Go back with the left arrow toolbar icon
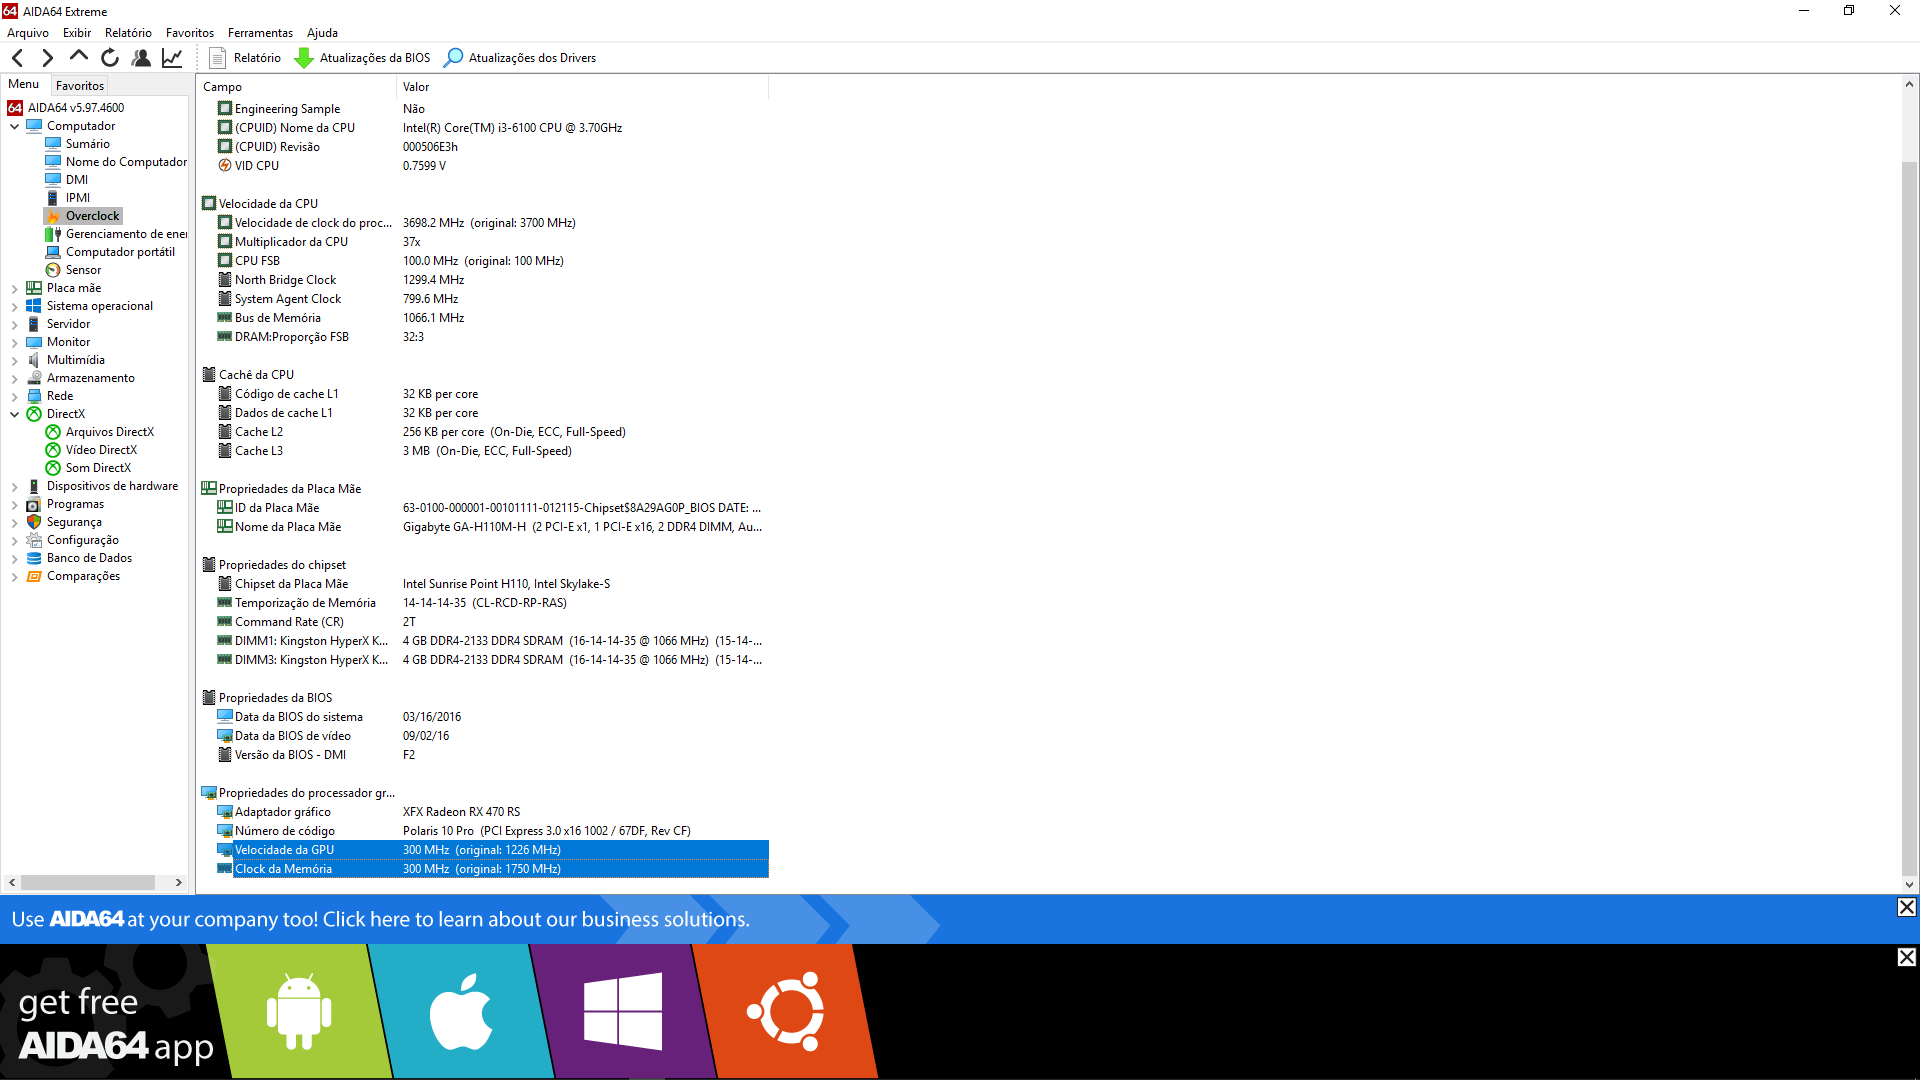 (x=18, y=58)
